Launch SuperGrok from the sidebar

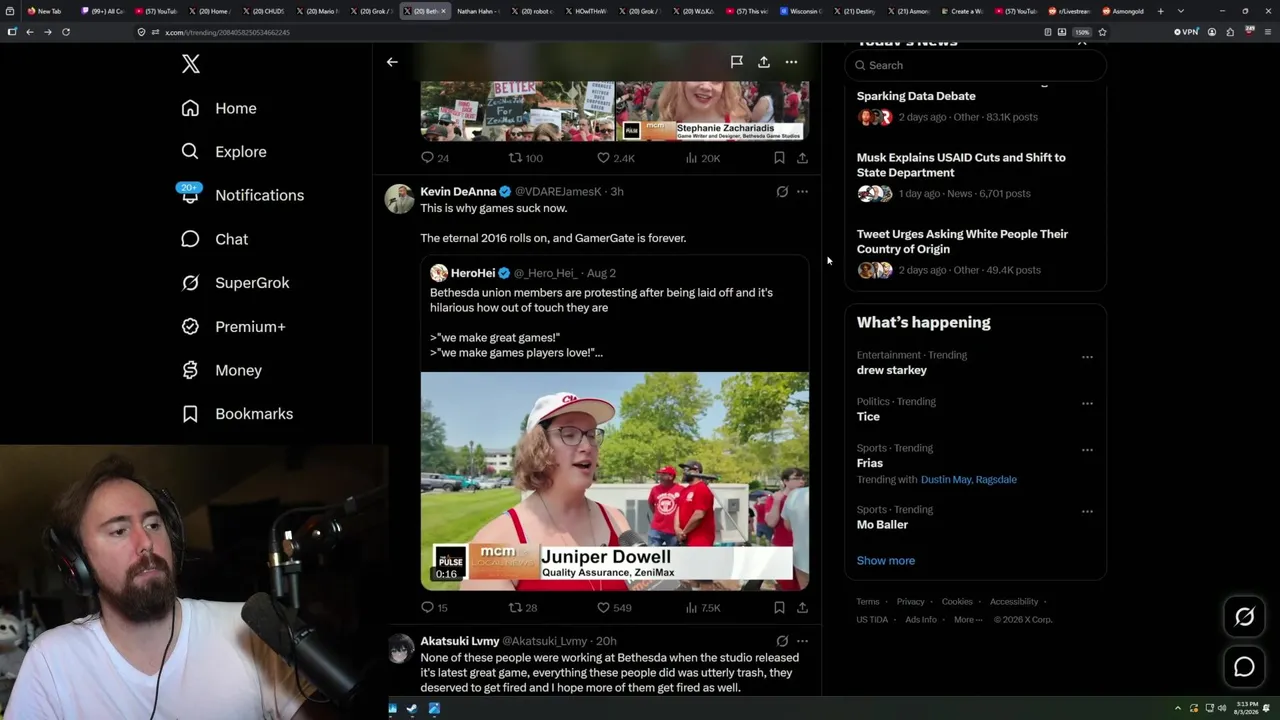[235, 283]
